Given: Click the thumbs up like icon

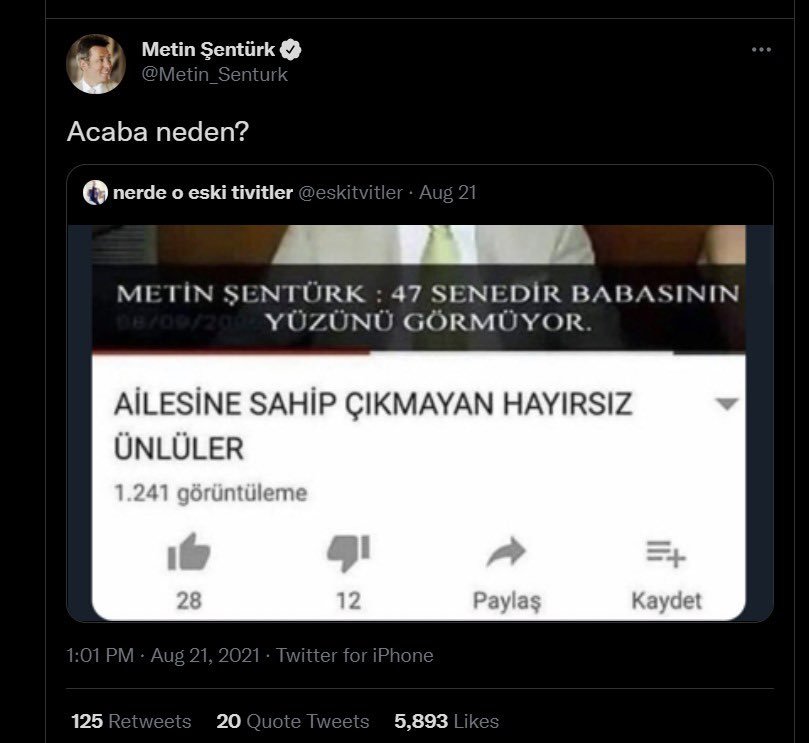Looking at the screenshot, I should [188, 553].
